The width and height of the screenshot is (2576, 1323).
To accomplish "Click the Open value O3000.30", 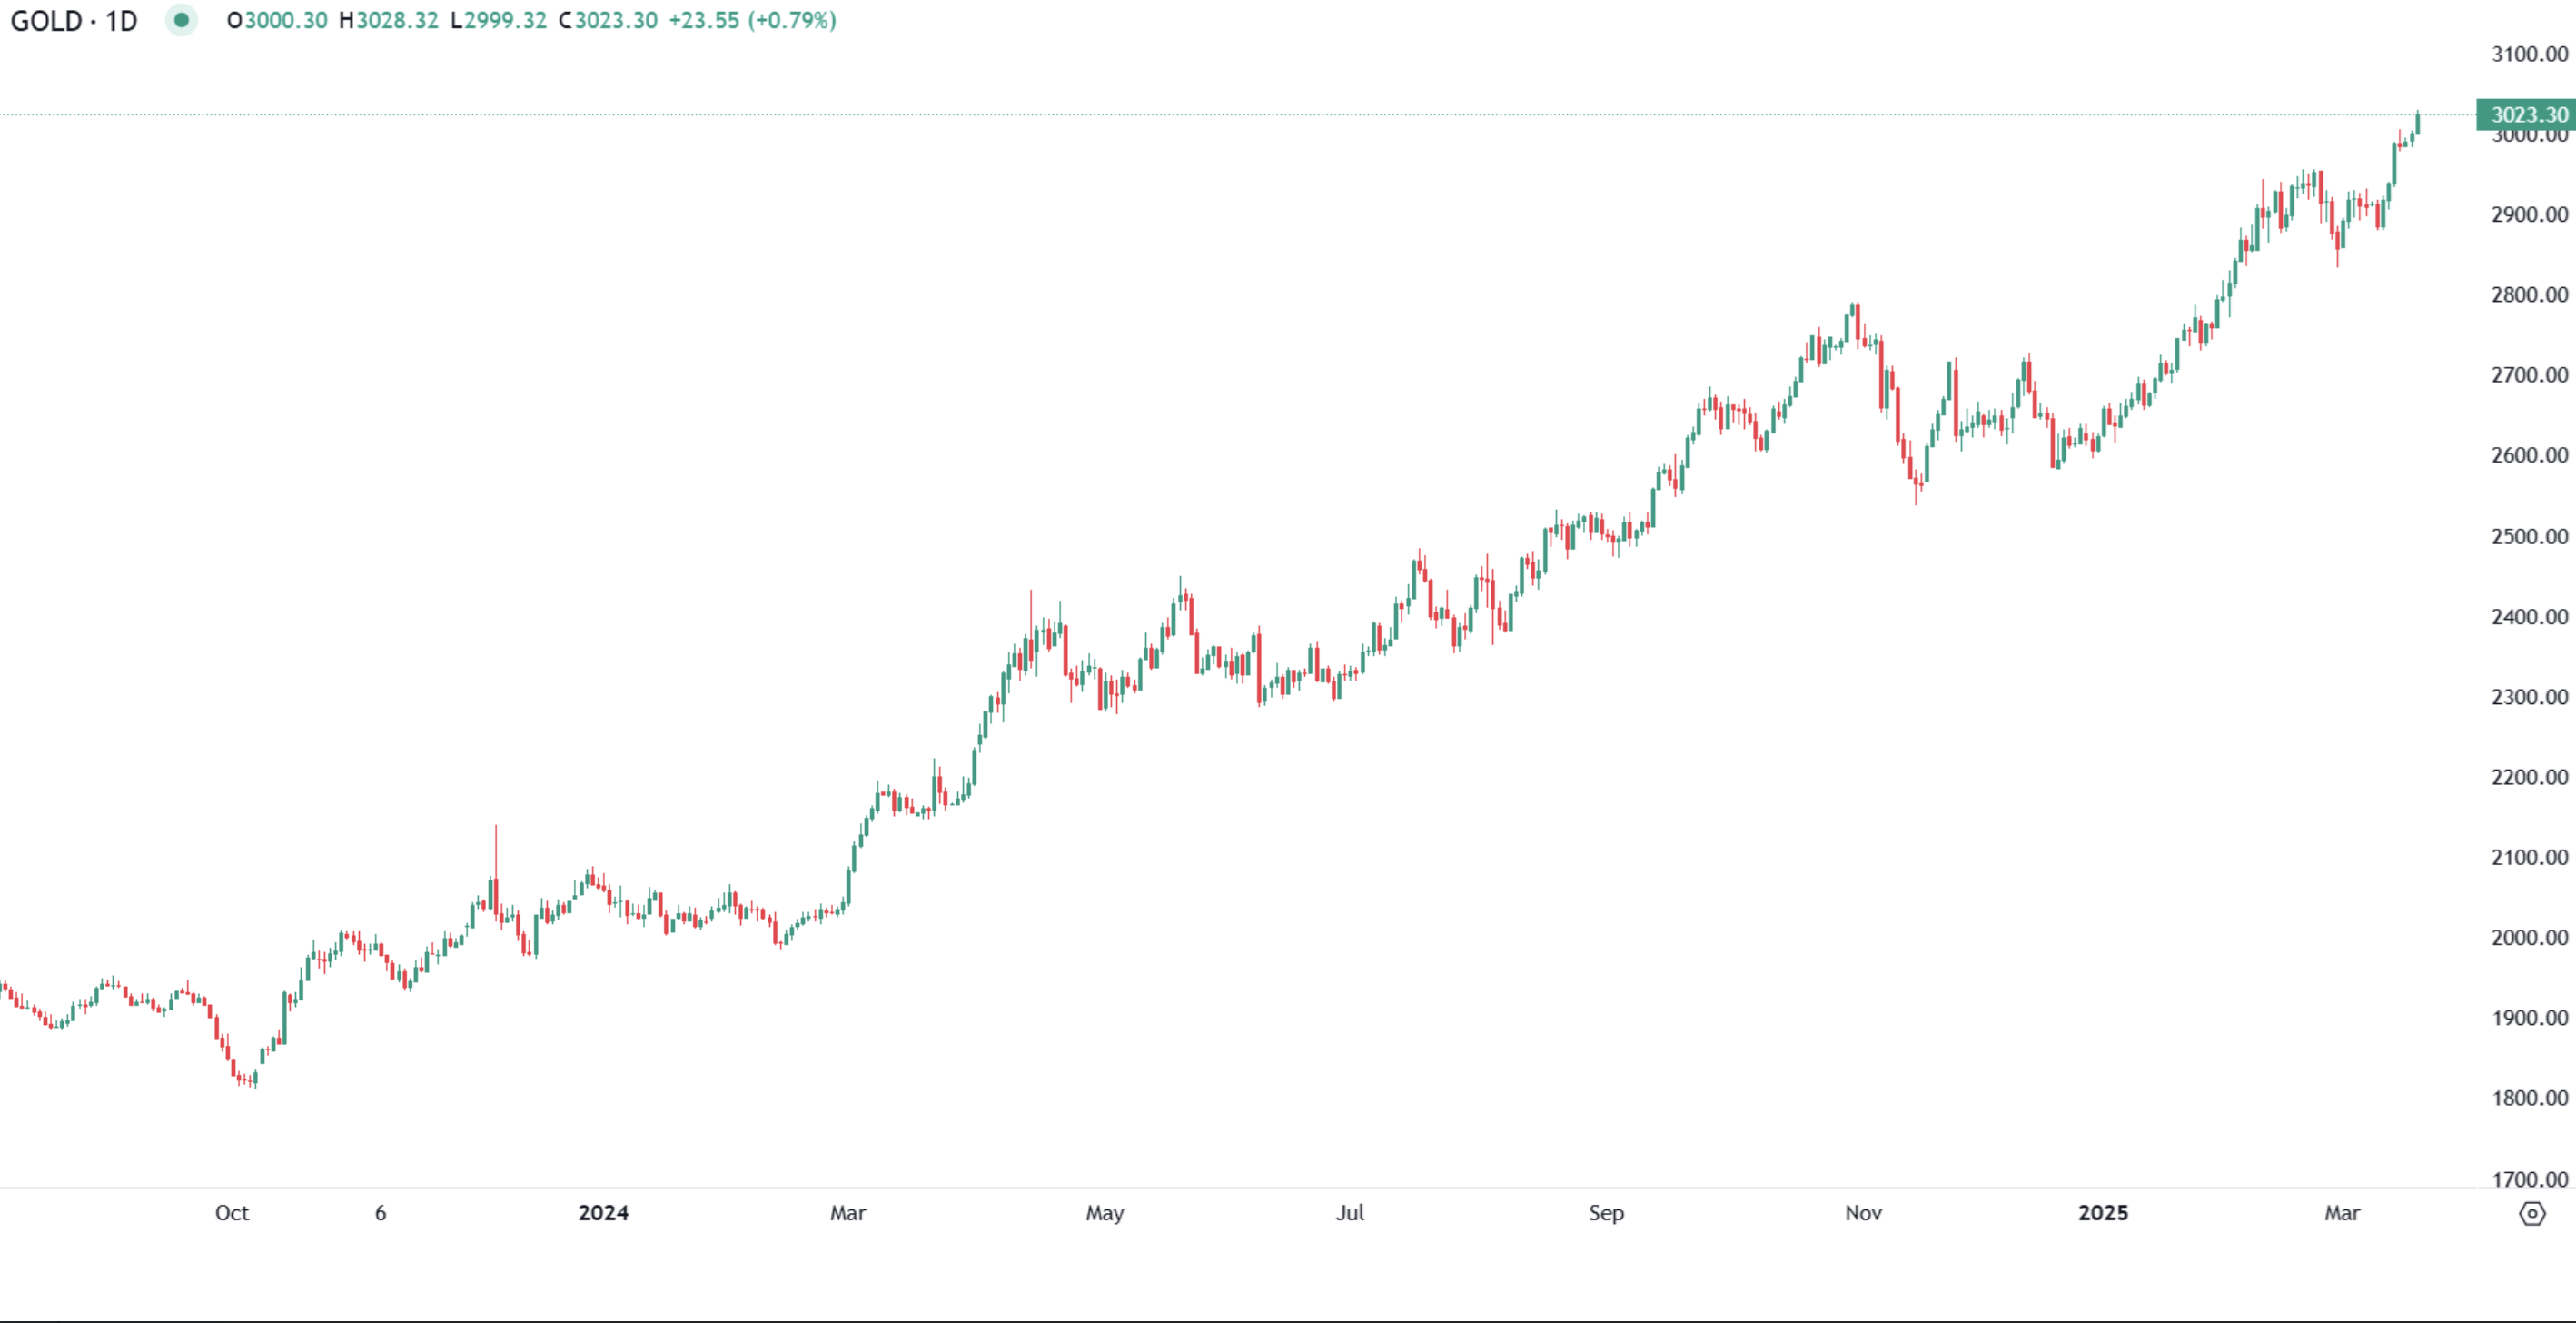I will coord(277,21).
